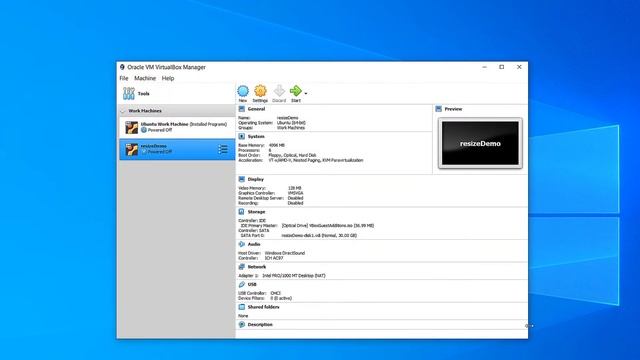
Task: Open the Help menu
Action: 168,78
